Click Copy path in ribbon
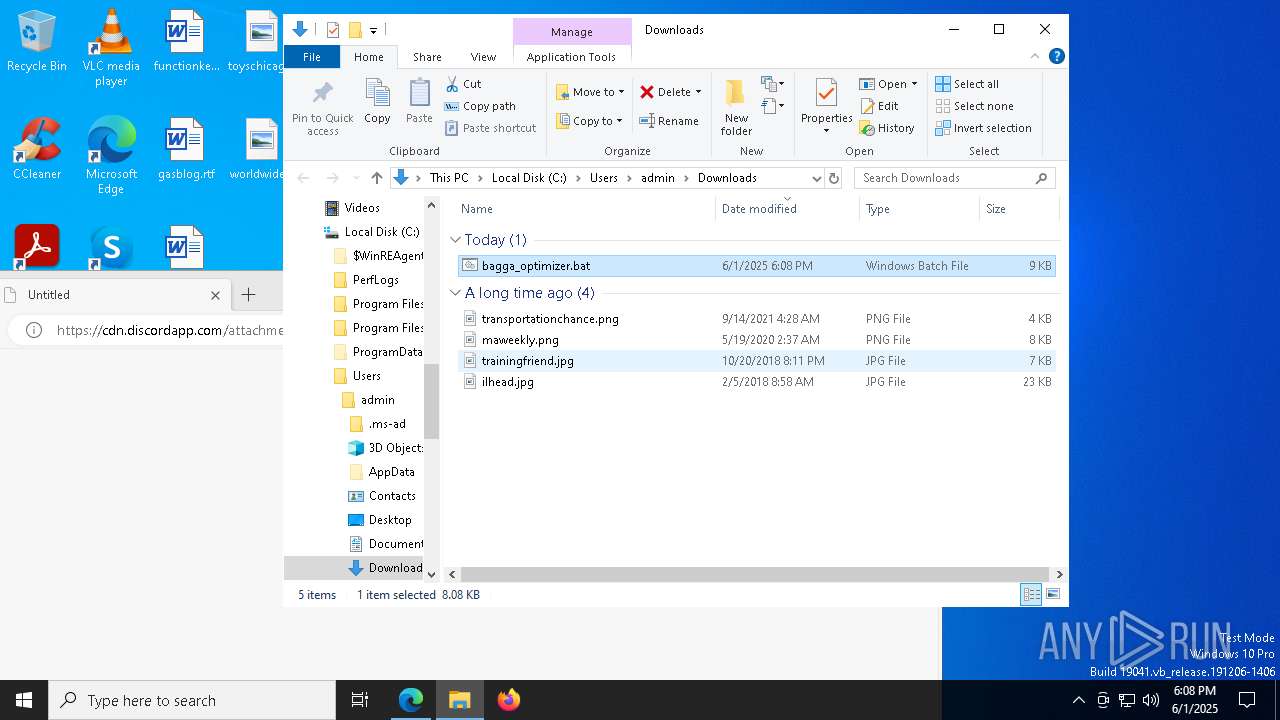This screenshot has width=1280, height=720. pos(480,106)
